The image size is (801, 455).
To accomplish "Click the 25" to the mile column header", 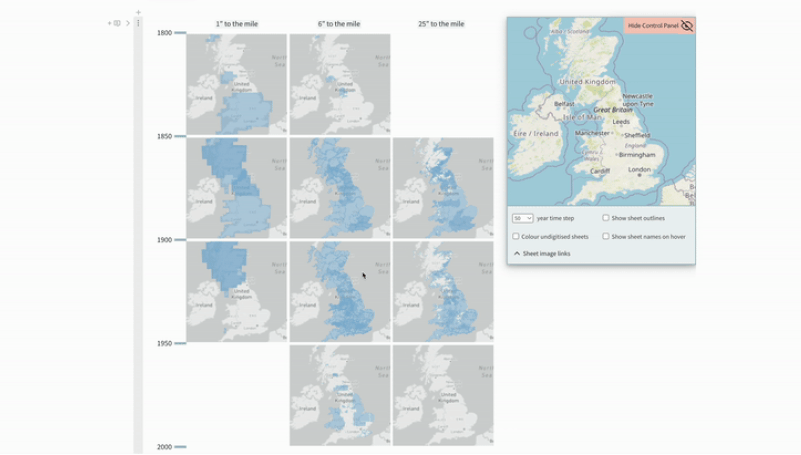I will [442, 24].
